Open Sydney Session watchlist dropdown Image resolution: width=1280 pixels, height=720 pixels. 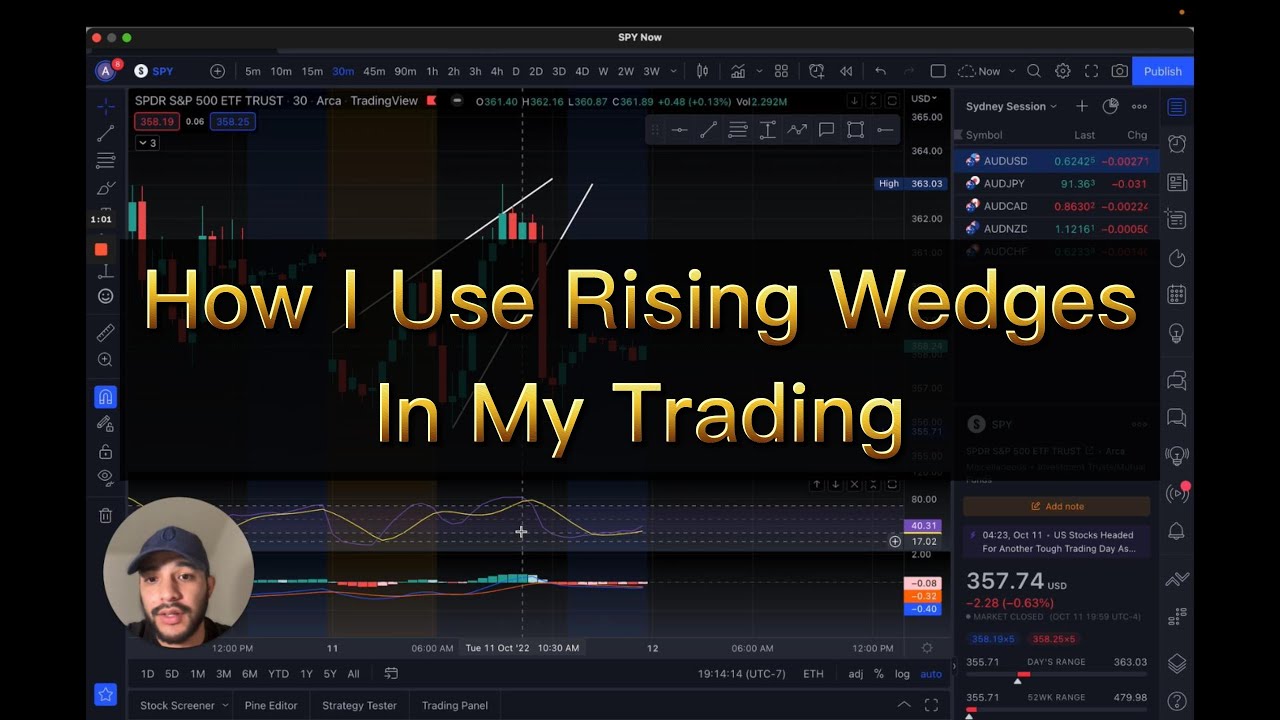(x=1012, y=106)
